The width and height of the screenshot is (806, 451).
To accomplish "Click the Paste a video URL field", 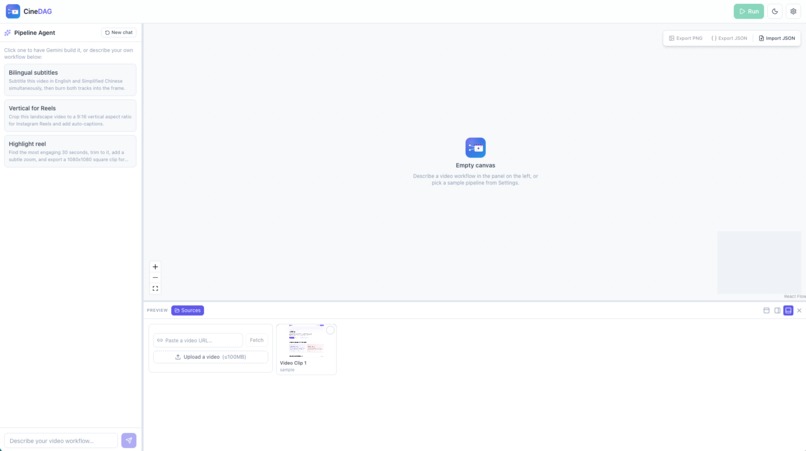I will tap(198, 340).
